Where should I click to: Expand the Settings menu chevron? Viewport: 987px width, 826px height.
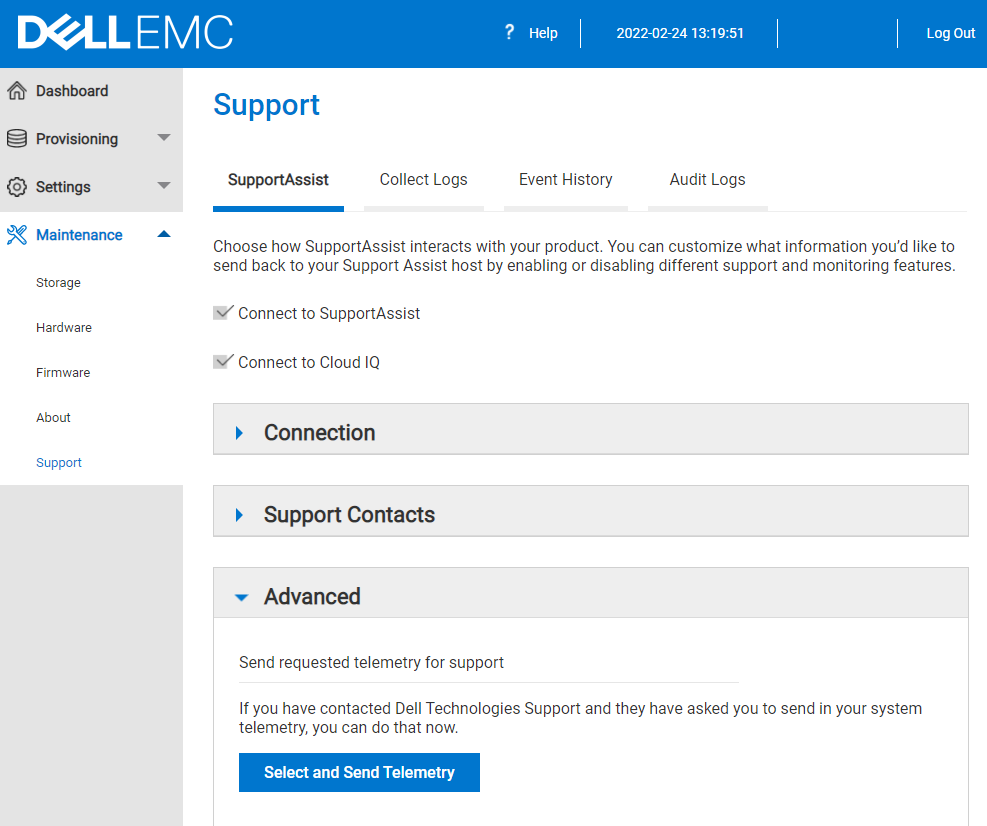163,186
